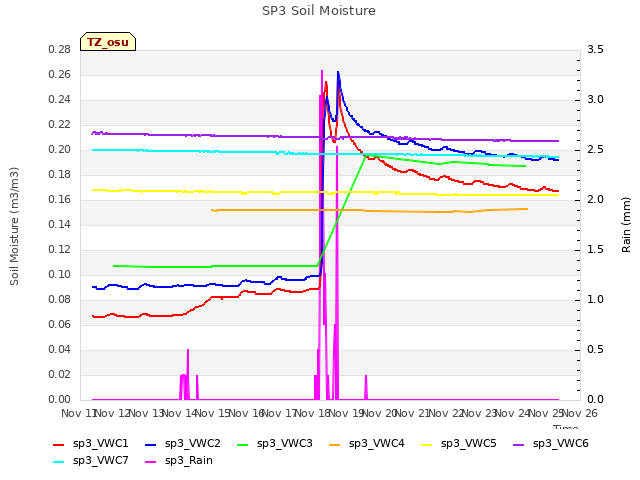Click the purple sp3_VWC6 legend swatch
Image resolution: width=640 pixels, height=480 pixels.
[519, 444]
